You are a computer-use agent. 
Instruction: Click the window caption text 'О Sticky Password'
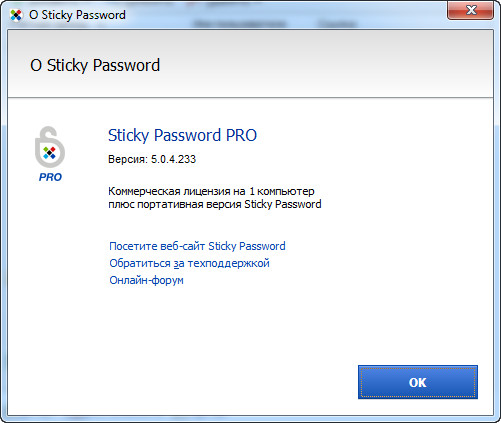[77, 15]
